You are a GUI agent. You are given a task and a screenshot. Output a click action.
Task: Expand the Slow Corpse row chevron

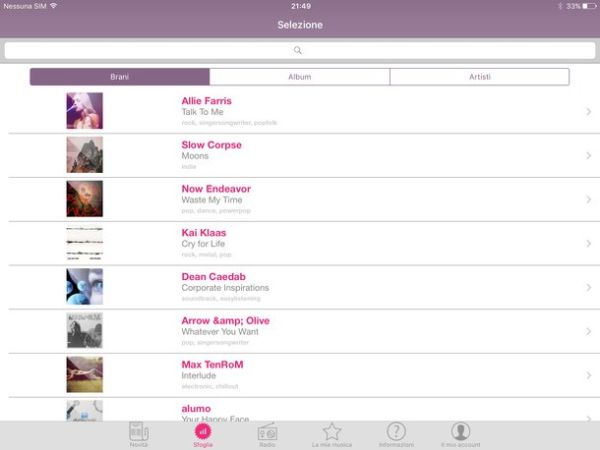point(589,156)
